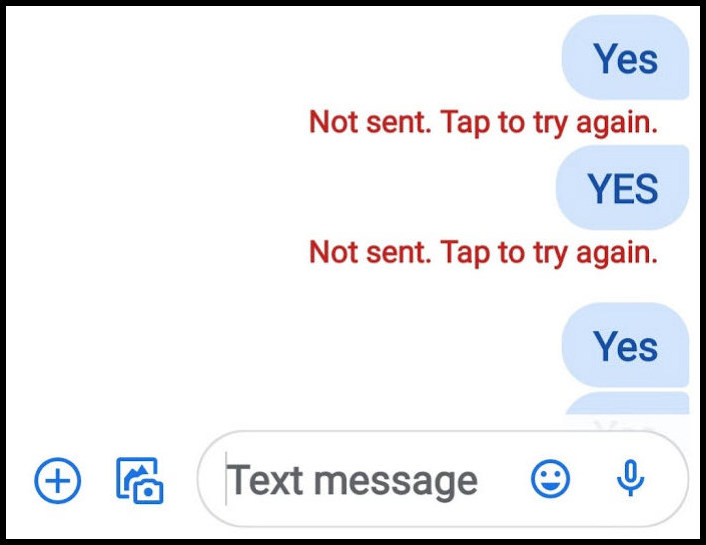
Task: Open the gallery and camera picker
Action: [x=140, y=480]
